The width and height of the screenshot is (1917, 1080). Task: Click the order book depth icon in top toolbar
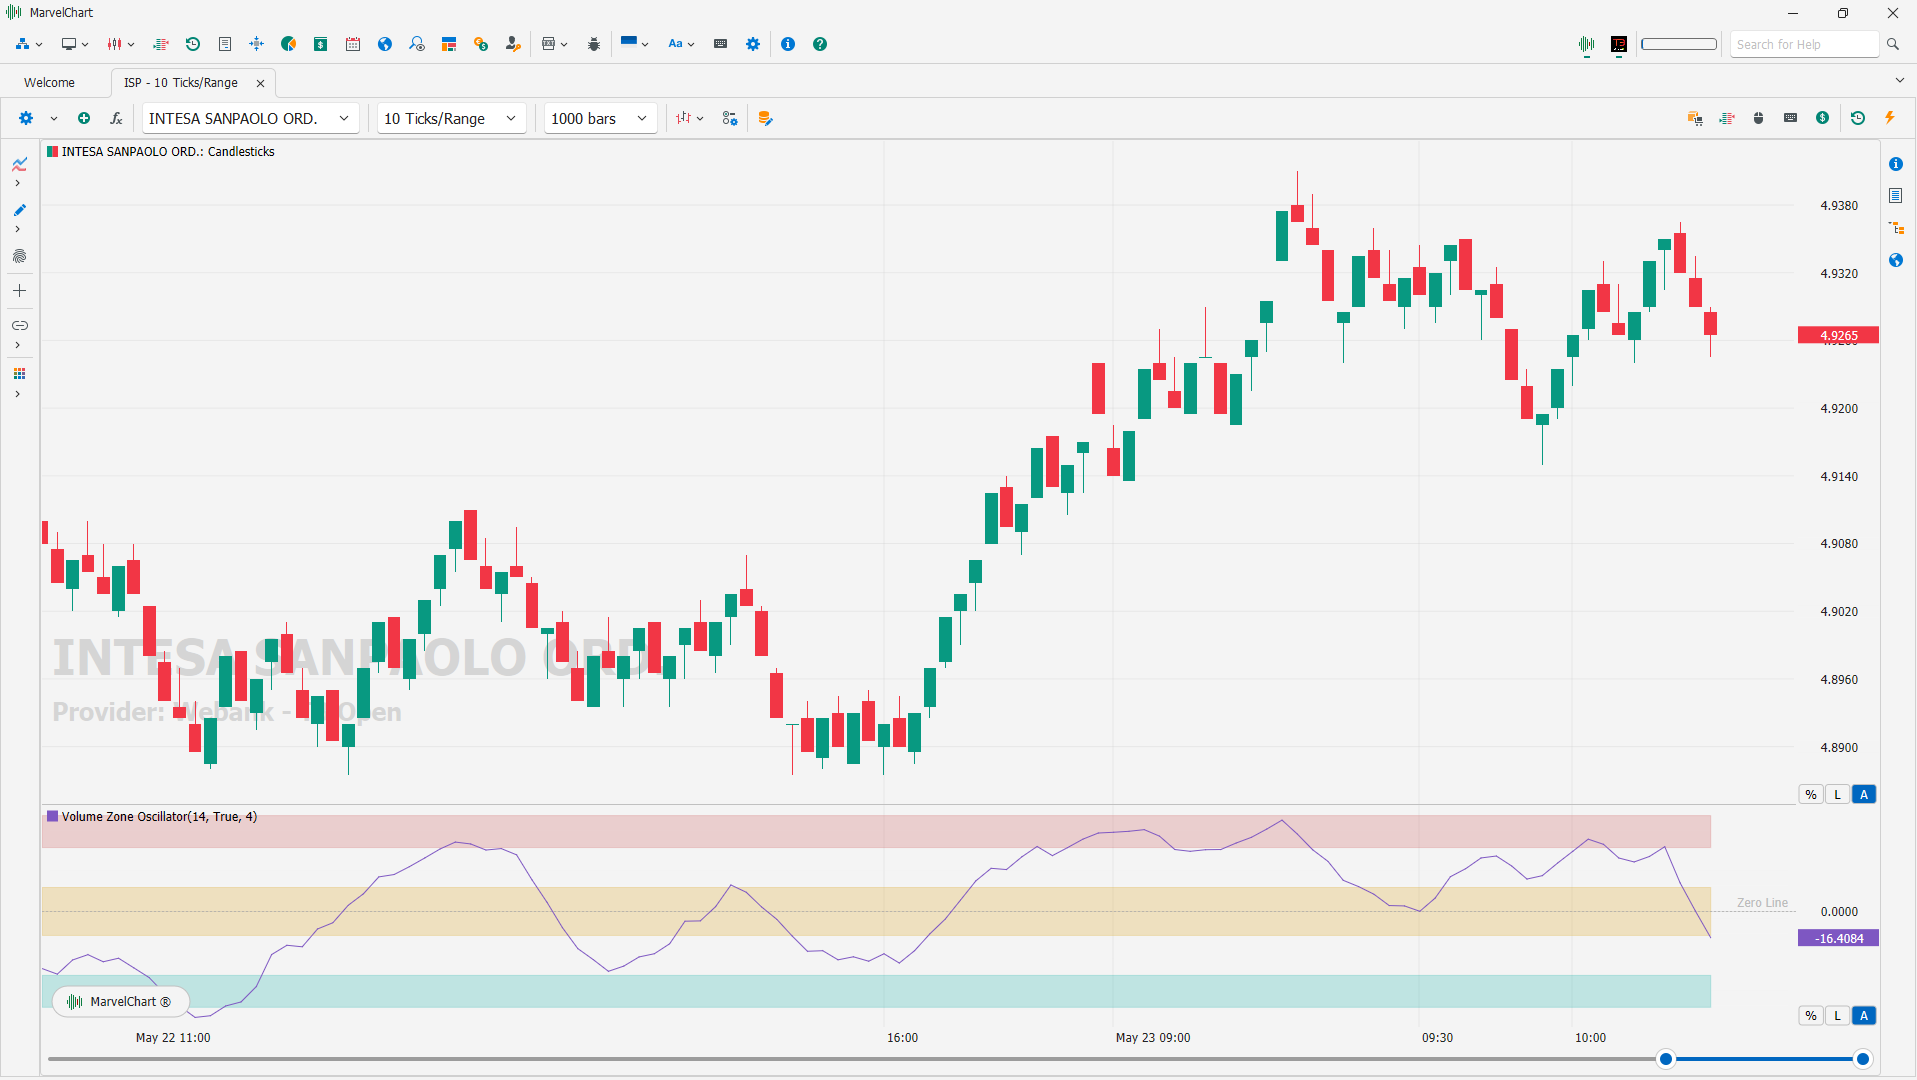160,44
